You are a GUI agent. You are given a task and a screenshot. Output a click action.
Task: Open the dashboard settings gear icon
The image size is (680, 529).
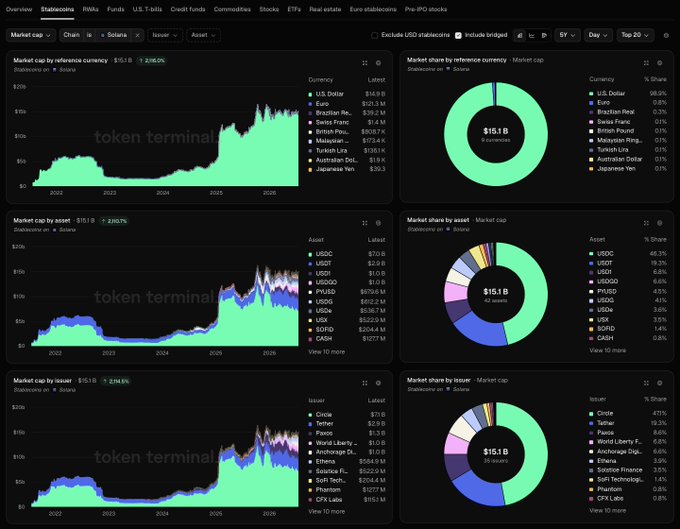tap(666, 36)
